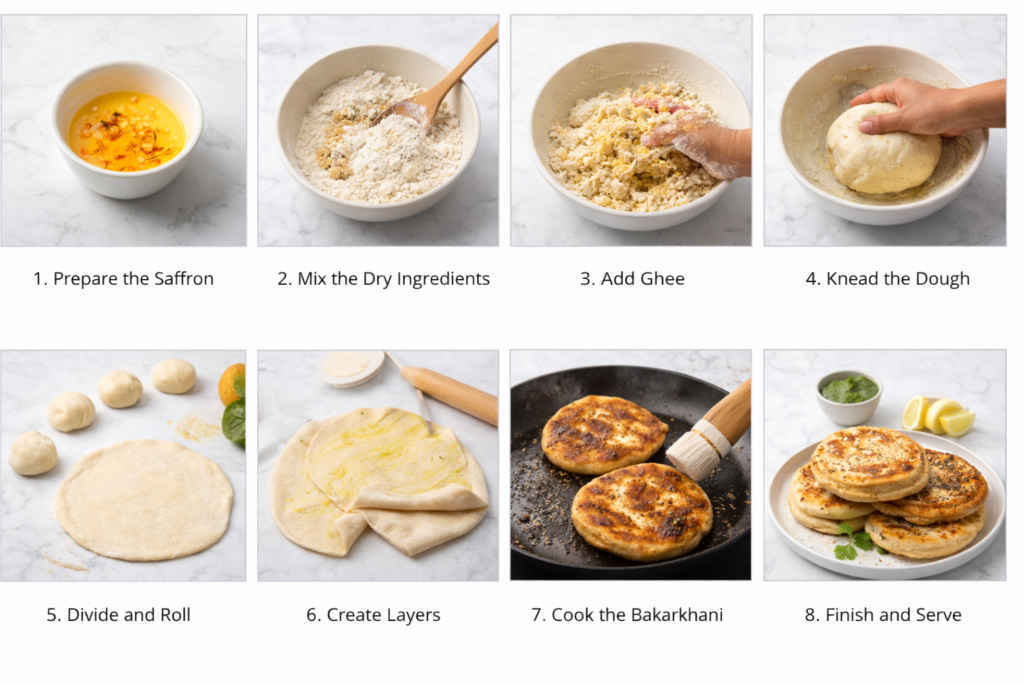1024x683 pixels.
Task: Click the '7. Cook the Bakarkhani' caption
Action: 627,614
